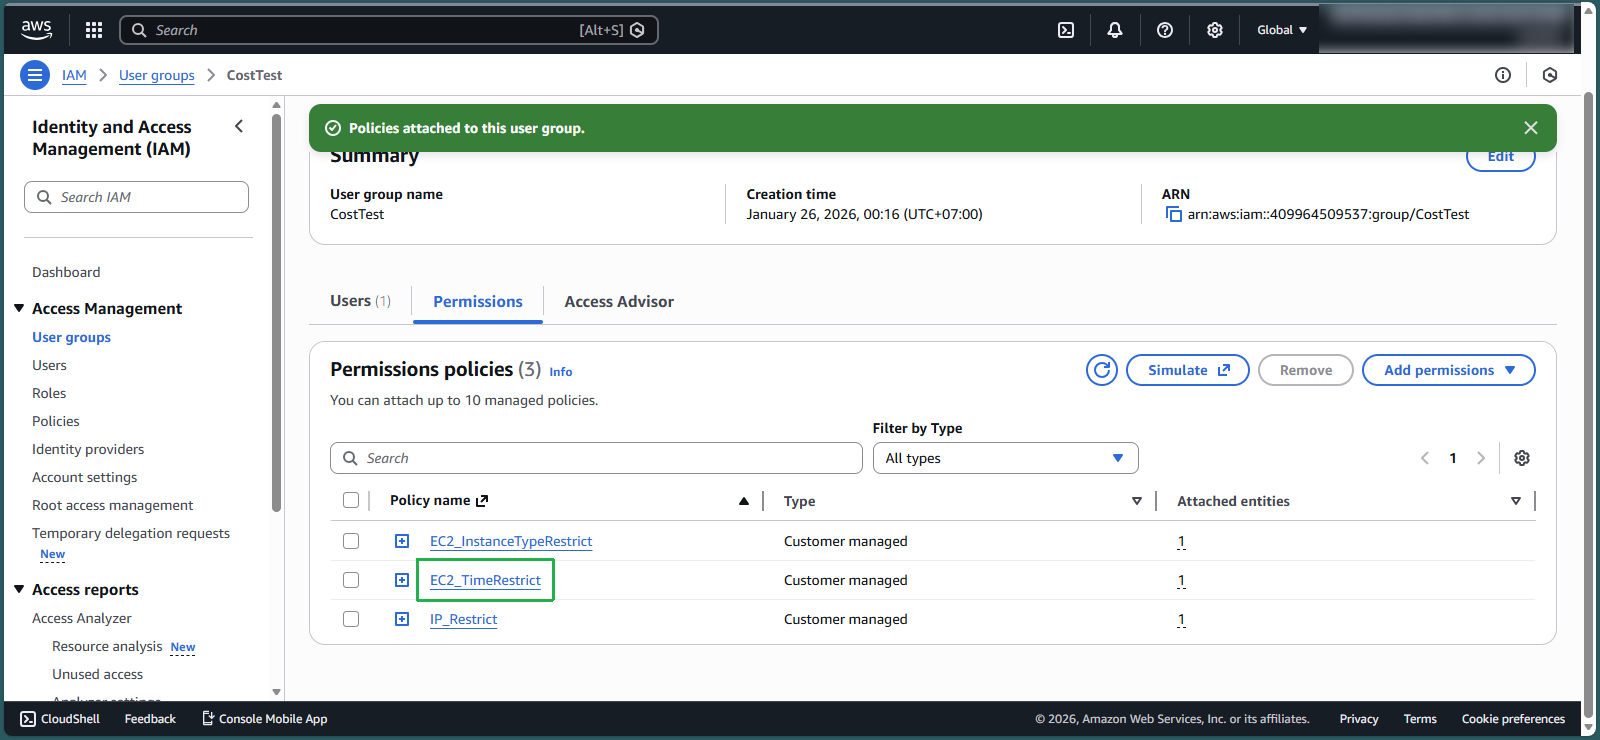Expand the EC2_InstanceTypeRestrict policy details
The image size is (1600, 740).
click(402, 541)
